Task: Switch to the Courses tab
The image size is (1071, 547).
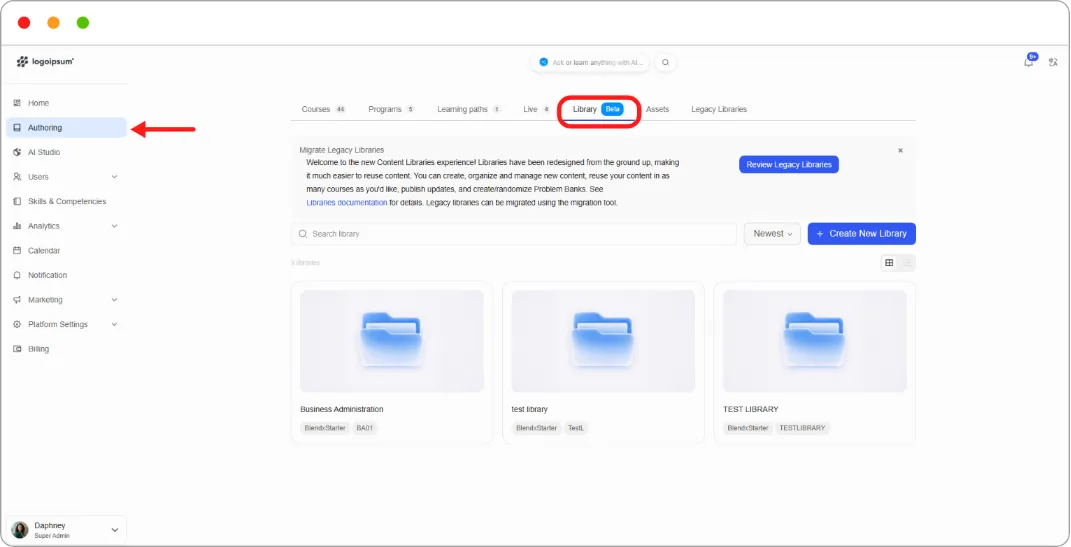Action: (x=324, y=109)
